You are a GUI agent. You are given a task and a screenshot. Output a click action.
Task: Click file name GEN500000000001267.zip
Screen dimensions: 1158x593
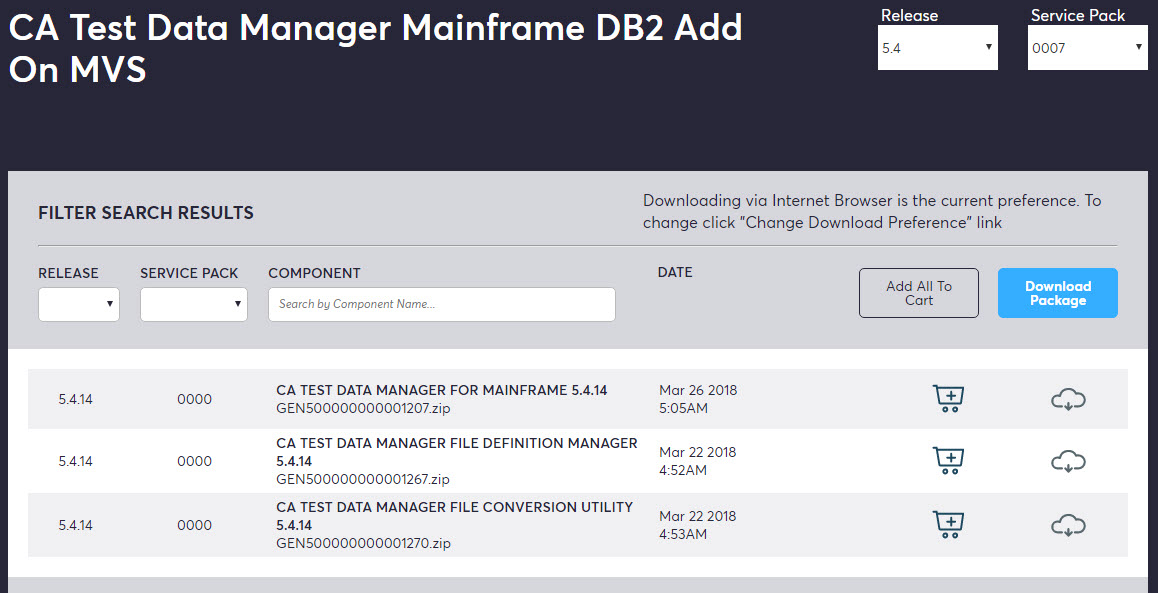click(x=363, y=479)
